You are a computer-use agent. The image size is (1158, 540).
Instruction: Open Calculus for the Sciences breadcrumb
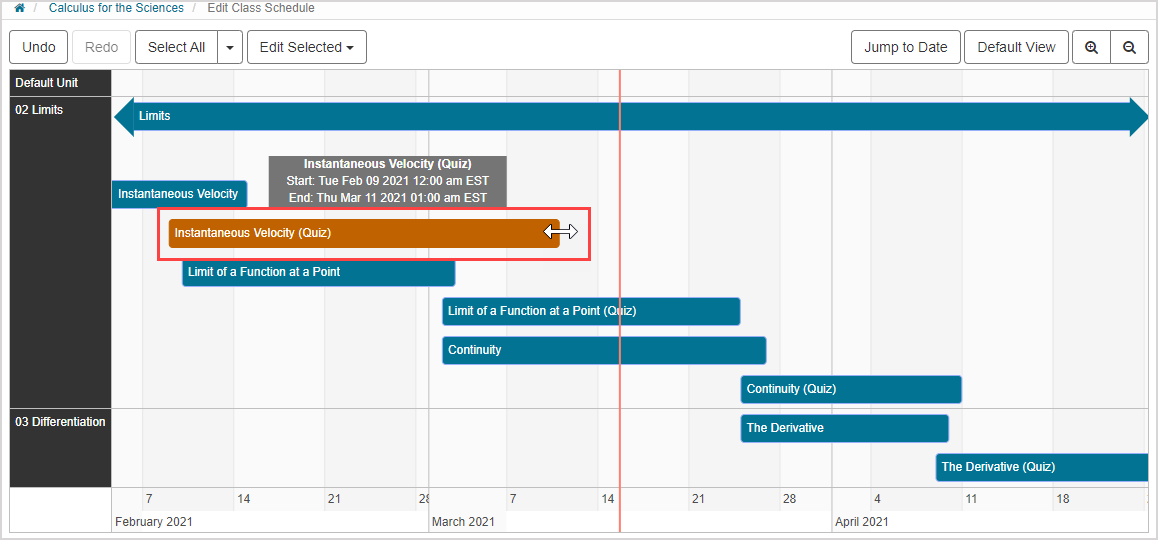pos(116,8)
